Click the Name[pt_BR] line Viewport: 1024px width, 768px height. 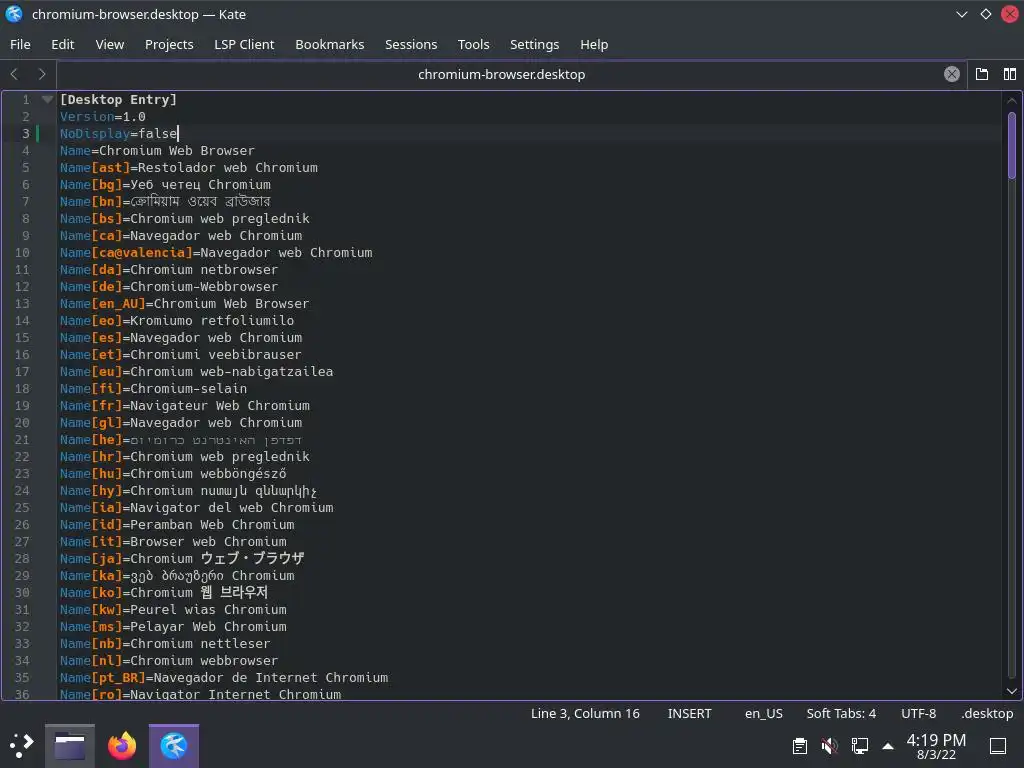(x=224, y=677)
